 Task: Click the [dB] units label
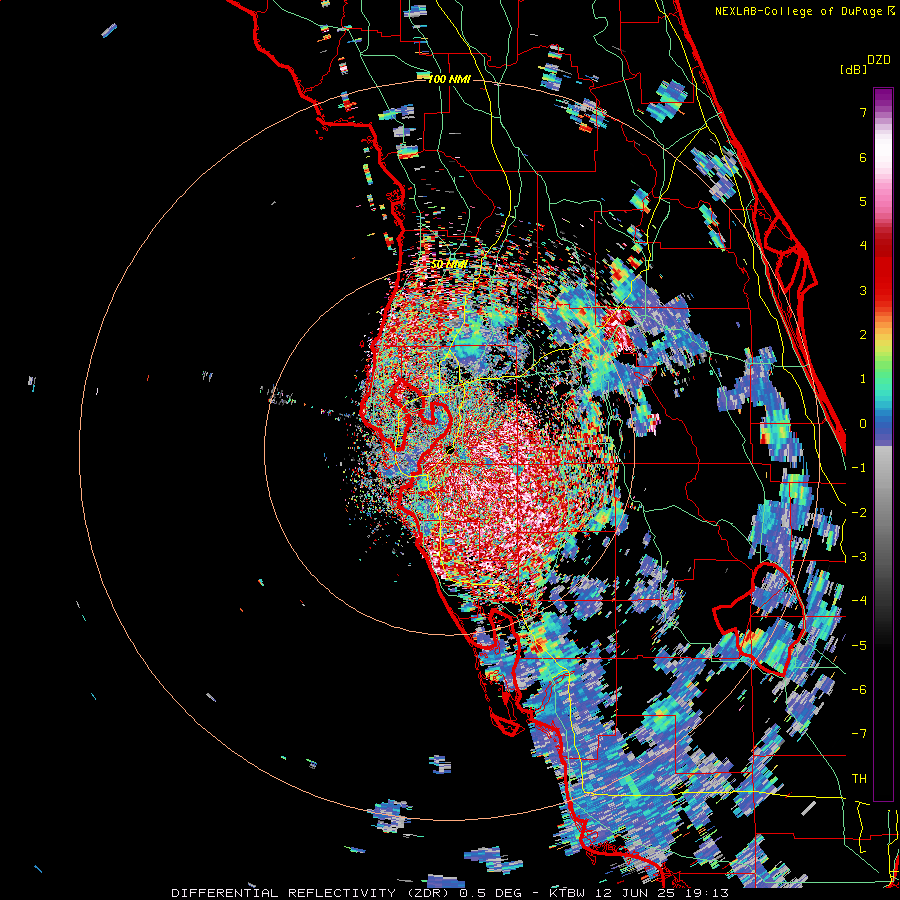coord(853,69)
